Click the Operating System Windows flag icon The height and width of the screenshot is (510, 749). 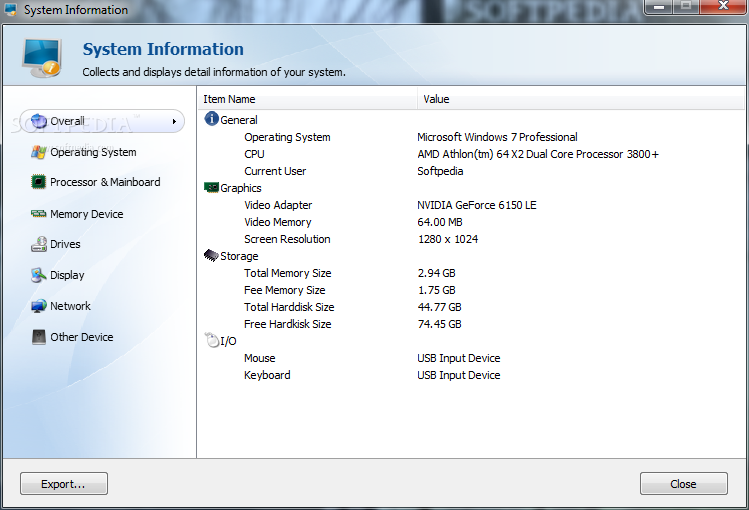(39, 152)
